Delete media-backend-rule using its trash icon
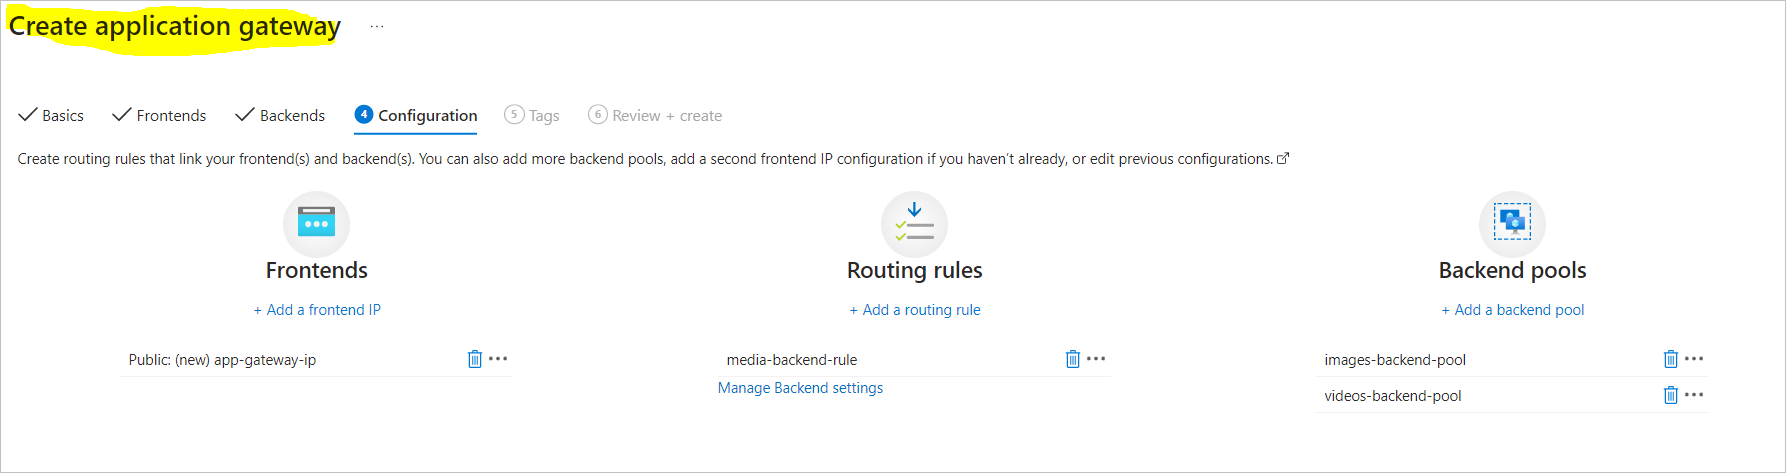 [1073, 359]
